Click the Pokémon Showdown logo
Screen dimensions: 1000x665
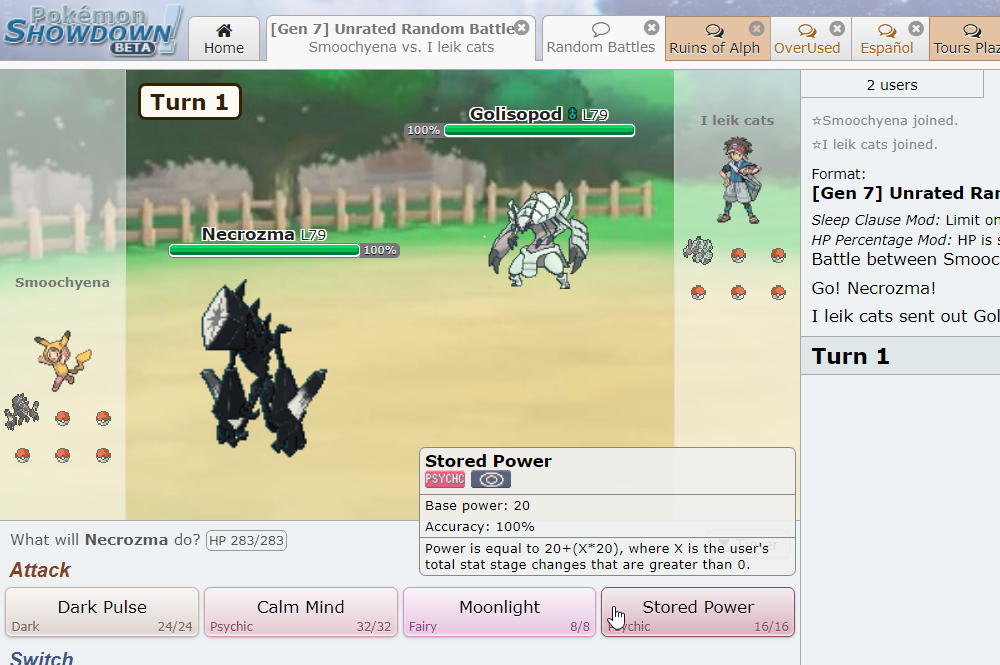pos(93,31)
